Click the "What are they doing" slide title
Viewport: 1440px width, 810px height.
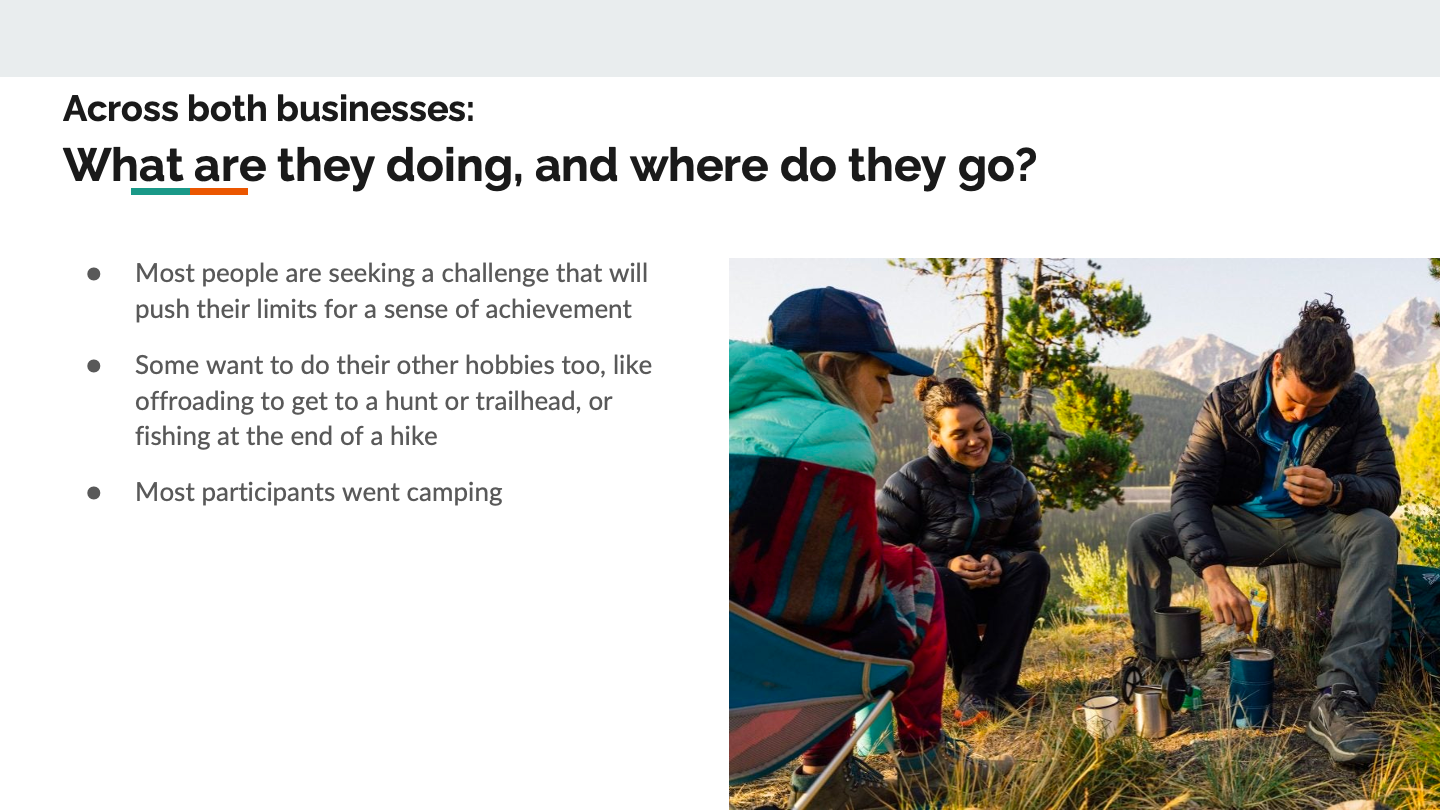(549, 165)
